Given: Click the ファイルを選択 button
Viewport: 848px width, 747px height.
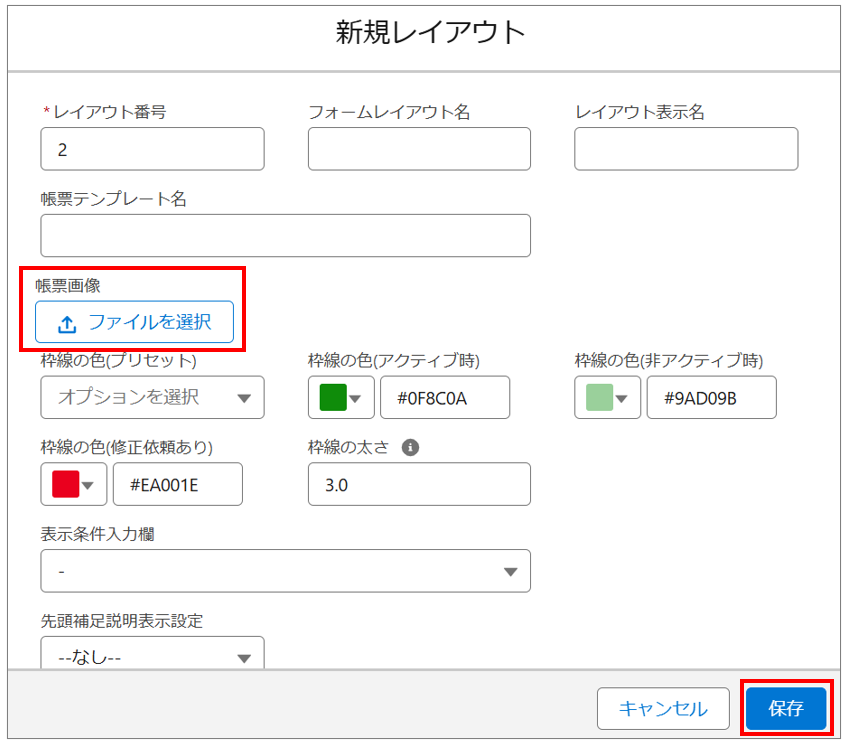Looking at the screenshot, I should [x=134, y=323].
